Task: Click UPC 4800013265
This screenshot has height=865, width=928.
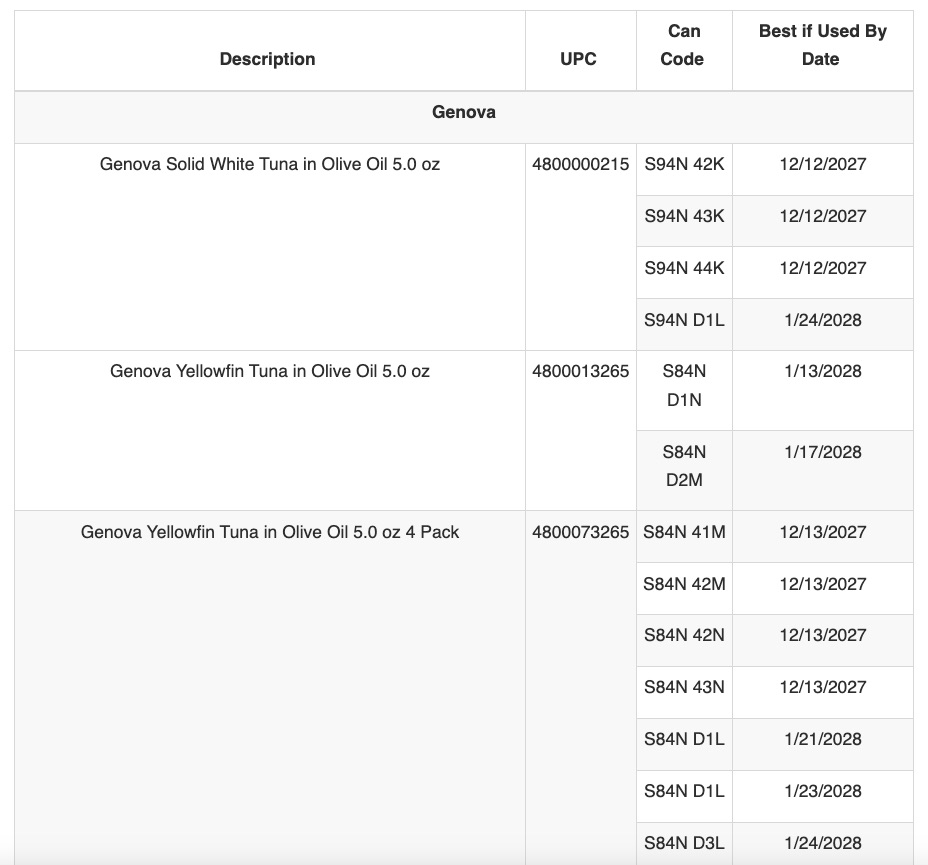Action: point(580,371)
